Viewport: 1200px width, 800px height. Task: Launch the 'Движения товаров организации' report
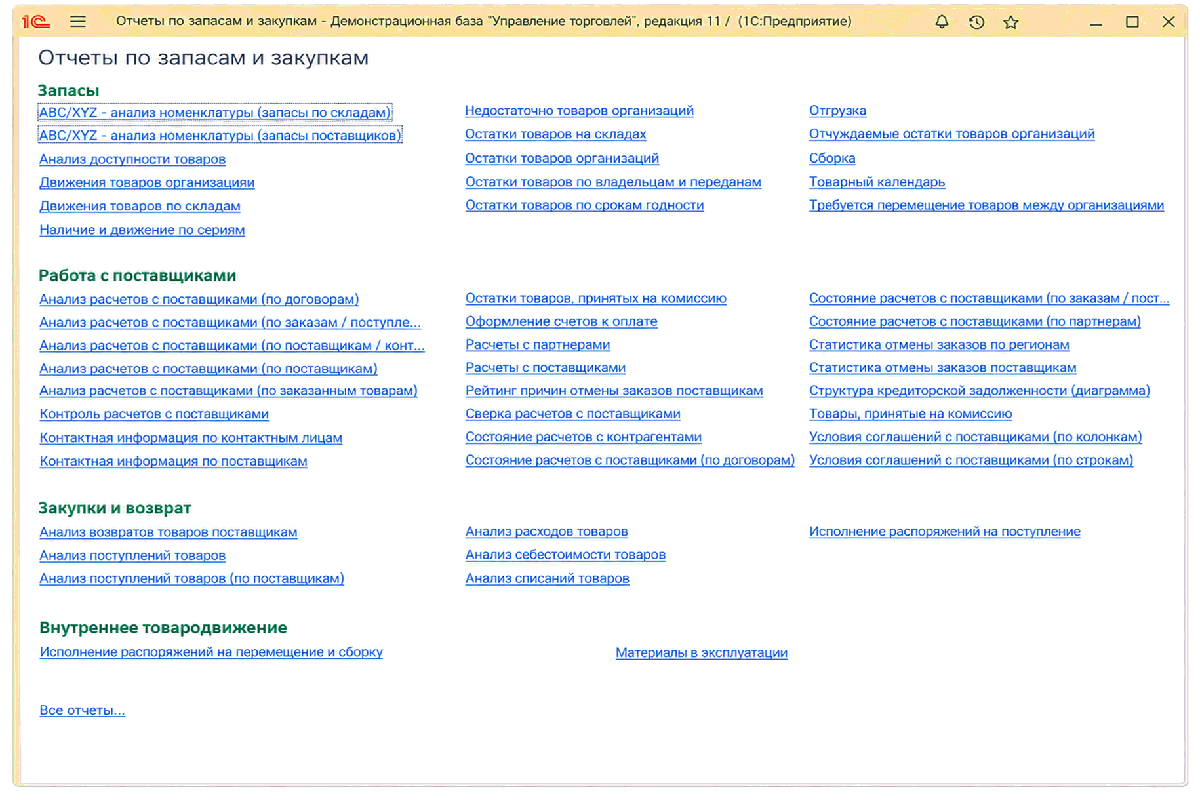point(147,183)
